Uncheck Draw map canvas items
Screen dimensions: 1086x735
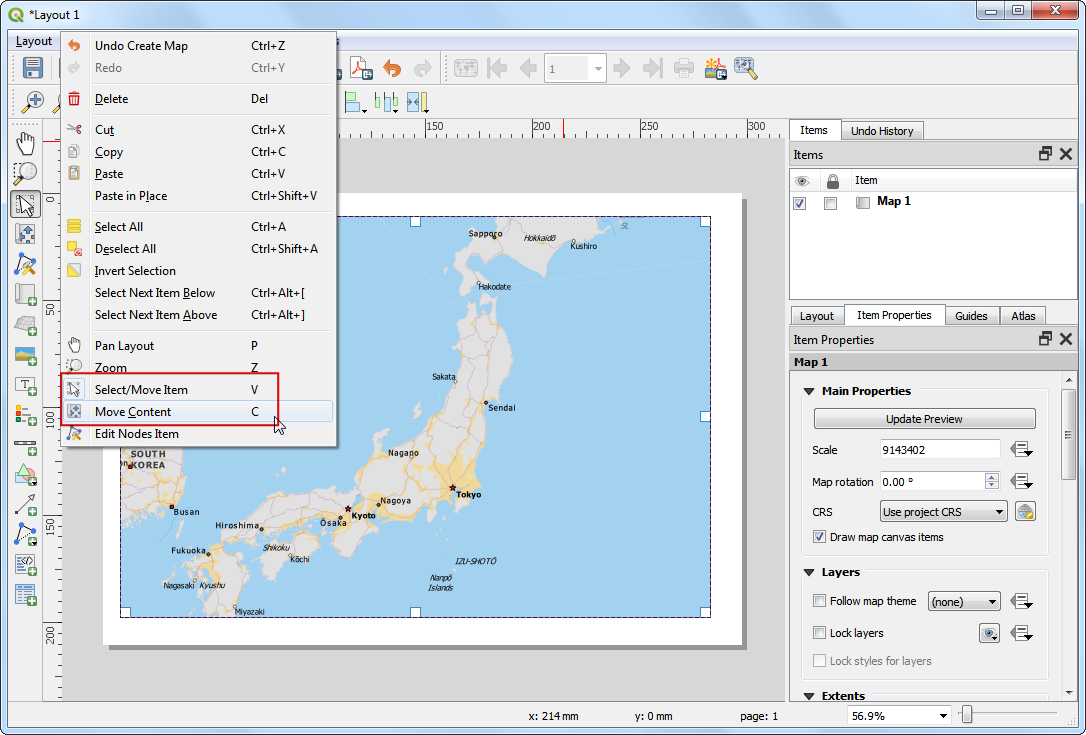[820, 537]
